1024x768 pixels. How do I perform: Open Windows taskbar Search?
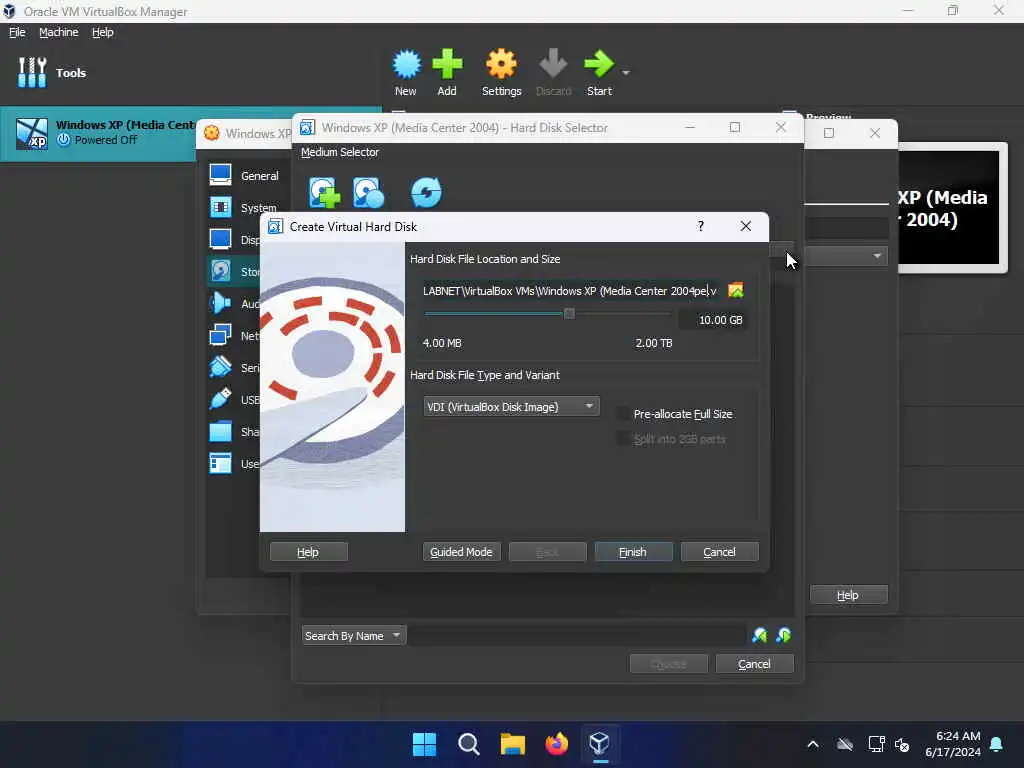(x=468, y=744)
